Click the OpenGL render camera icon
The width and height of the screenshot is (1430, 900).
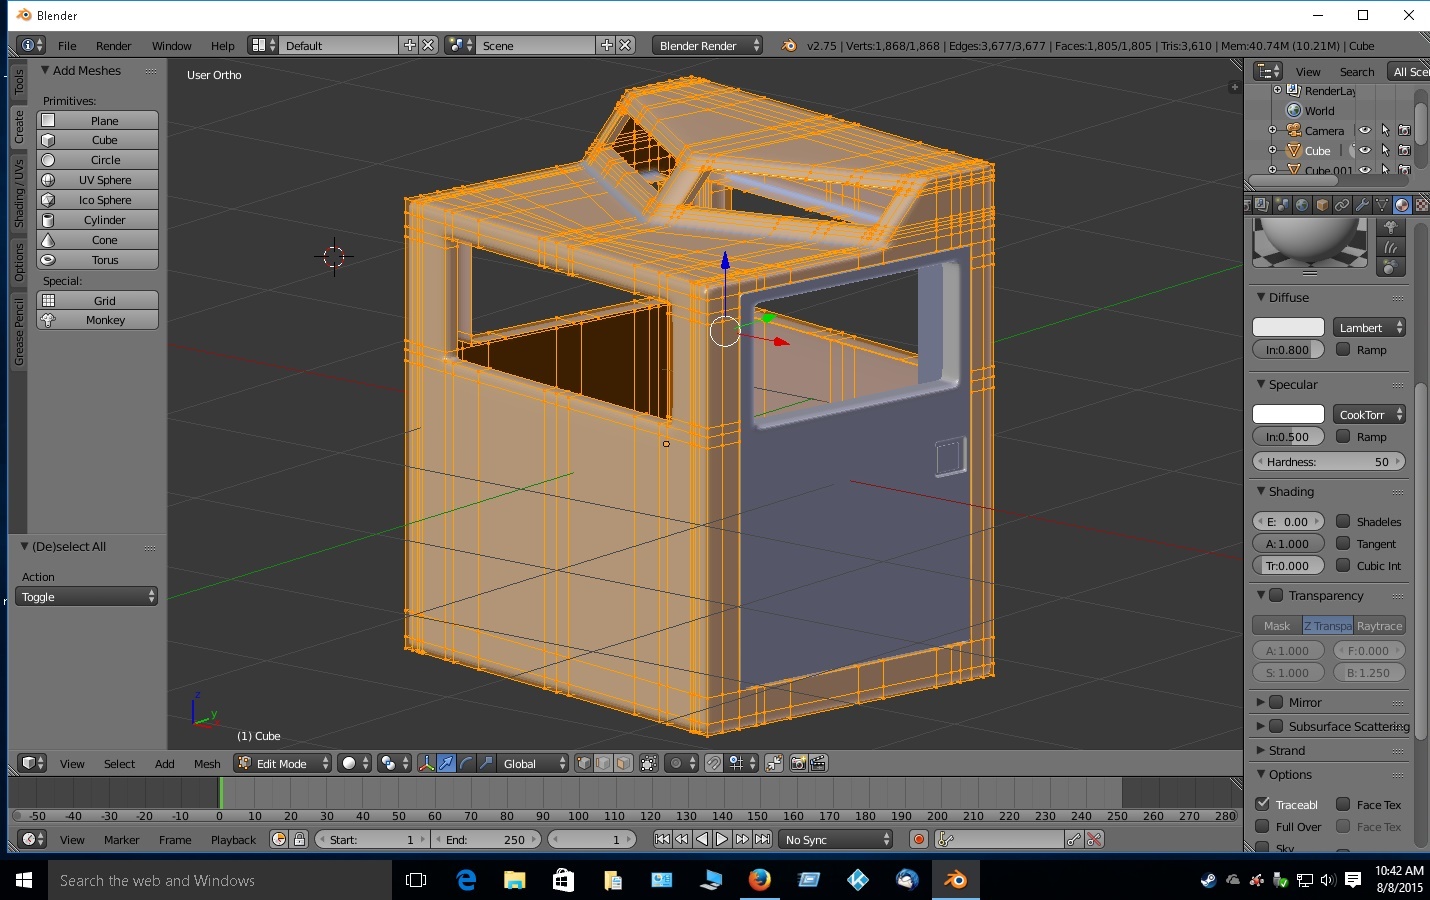[x=798, y=763]
